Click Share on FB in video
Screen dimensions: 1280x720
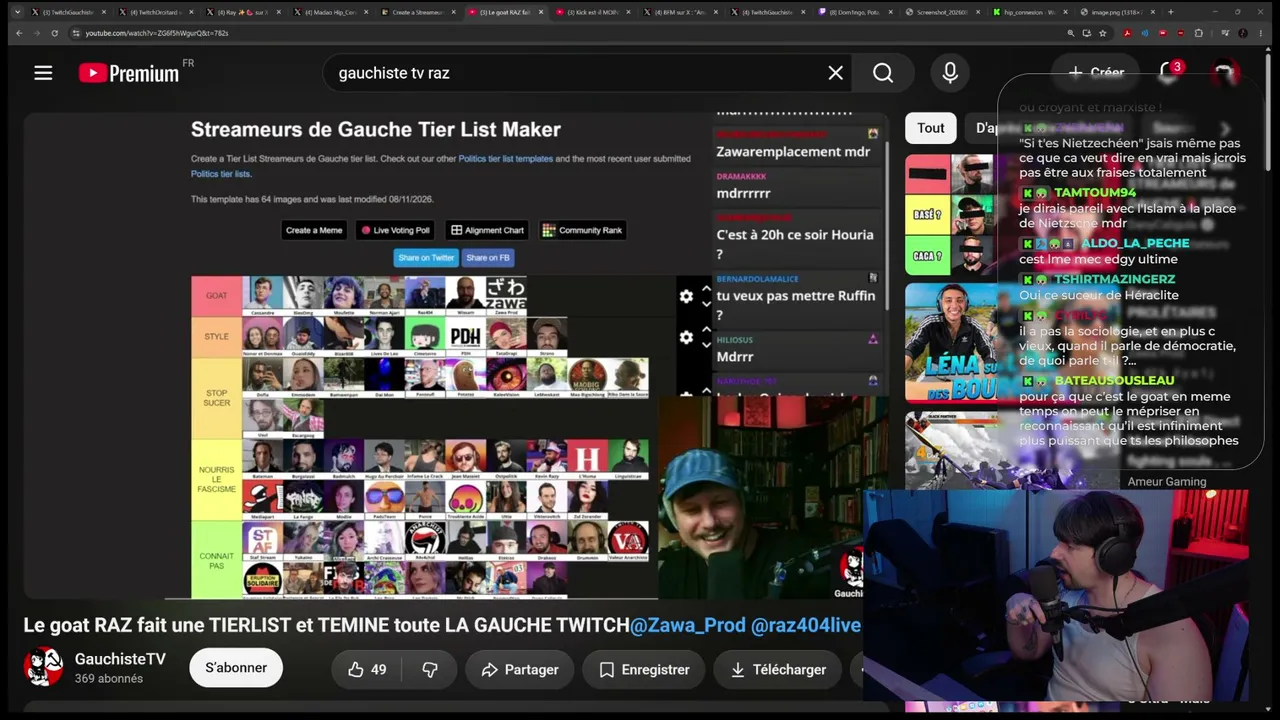(488, 257)
